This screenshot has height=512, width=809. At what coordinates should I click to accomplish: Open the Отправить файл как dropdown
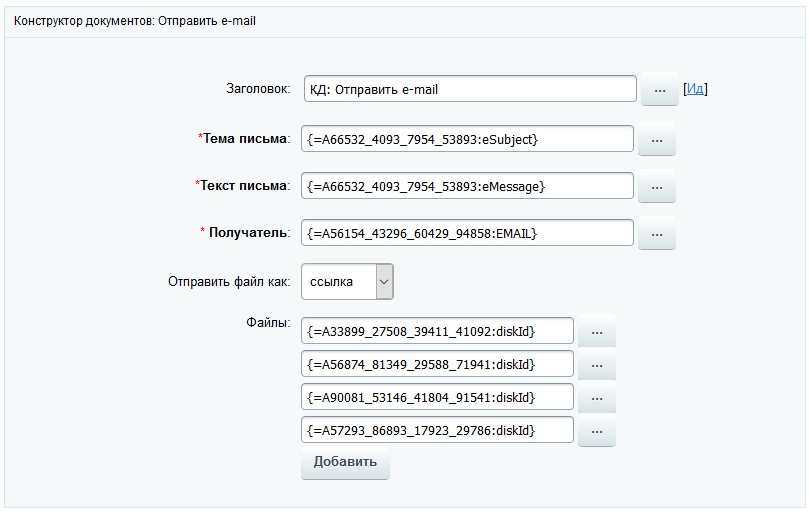[347, 282]
